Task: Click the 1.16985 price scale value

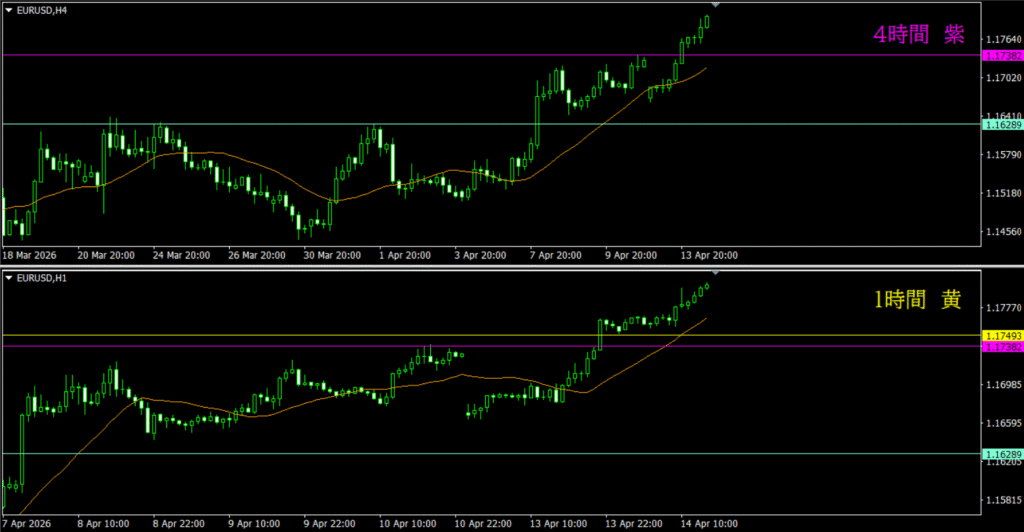Action: tap(1001, 385)
